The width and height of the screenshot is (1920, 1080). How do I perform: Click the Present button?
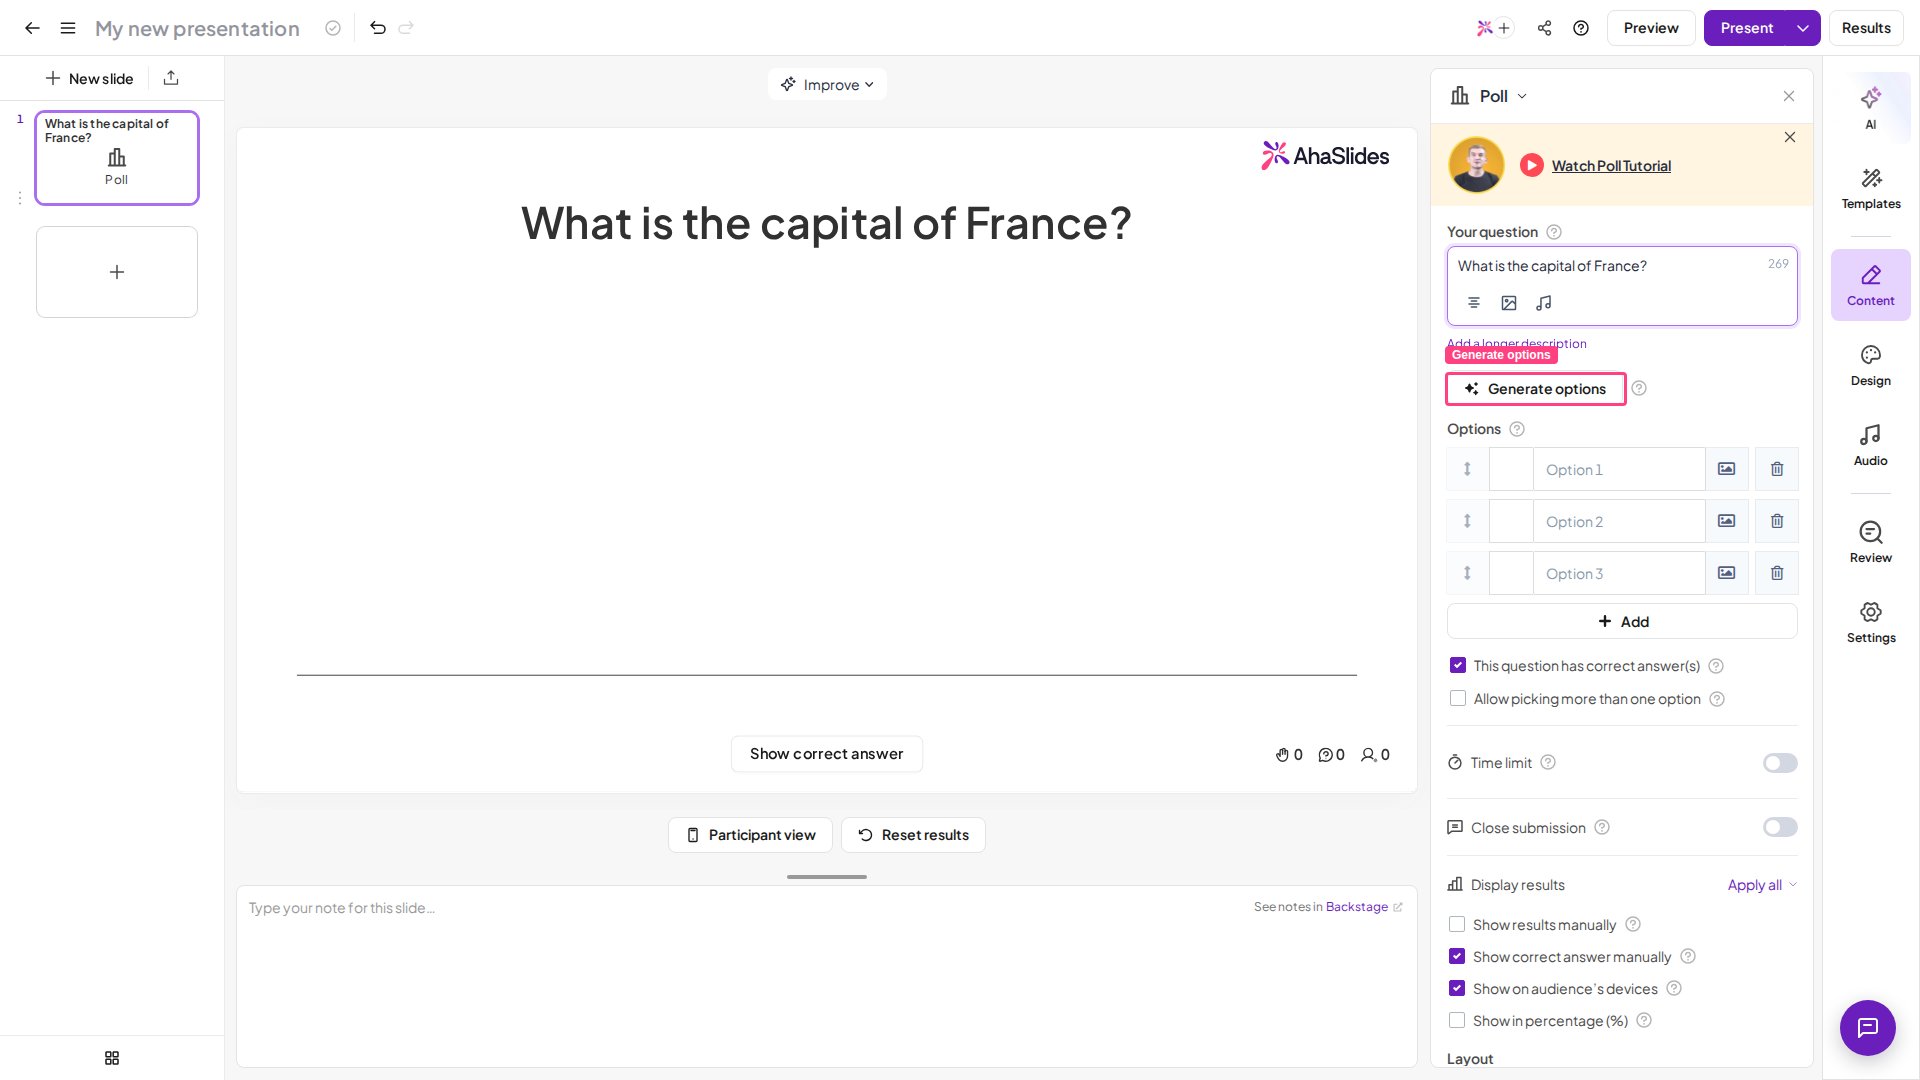click(x=1746, y=28)
